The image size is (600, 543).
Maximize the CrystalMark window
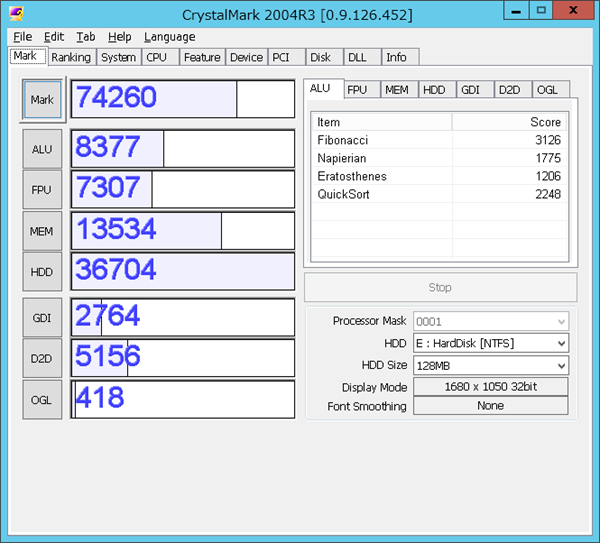point(541,11)
